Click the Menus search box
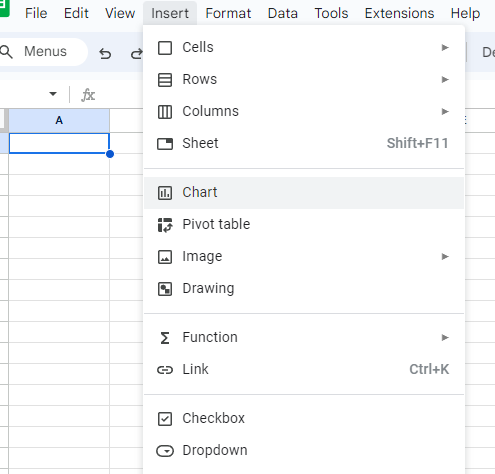 [42, 52]
